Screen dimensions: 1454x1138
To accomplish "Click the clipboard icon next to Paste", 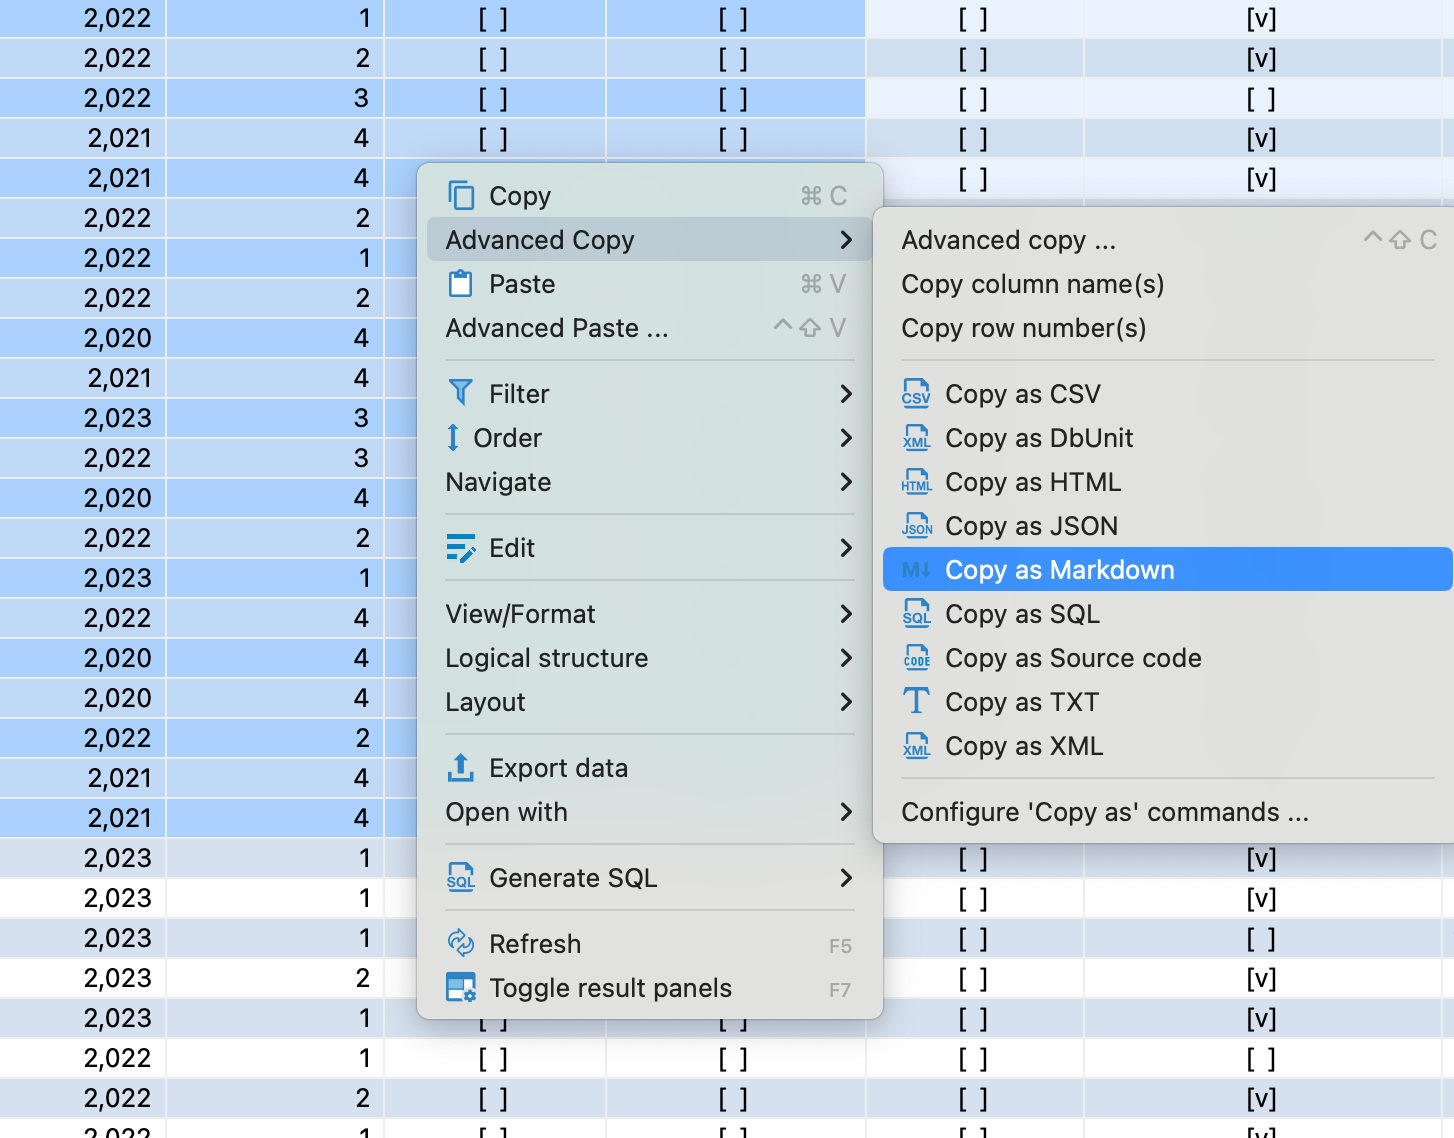I will [460, 284].
